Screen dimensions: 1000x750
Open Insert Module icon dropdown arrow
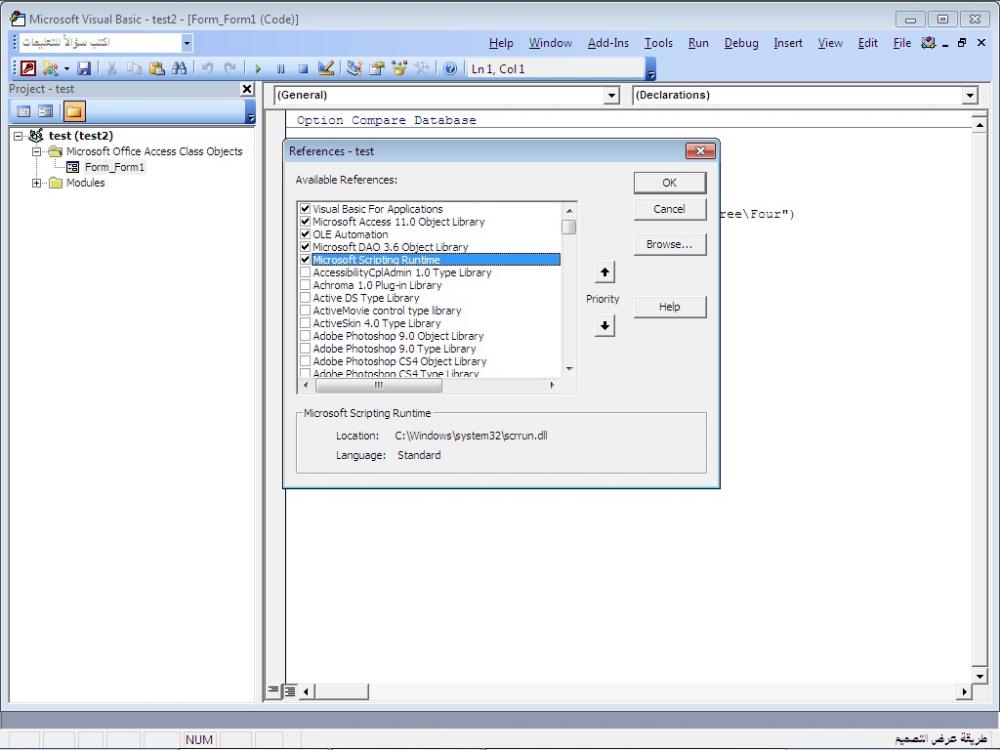pyautogui.click(x=66, y=68)
